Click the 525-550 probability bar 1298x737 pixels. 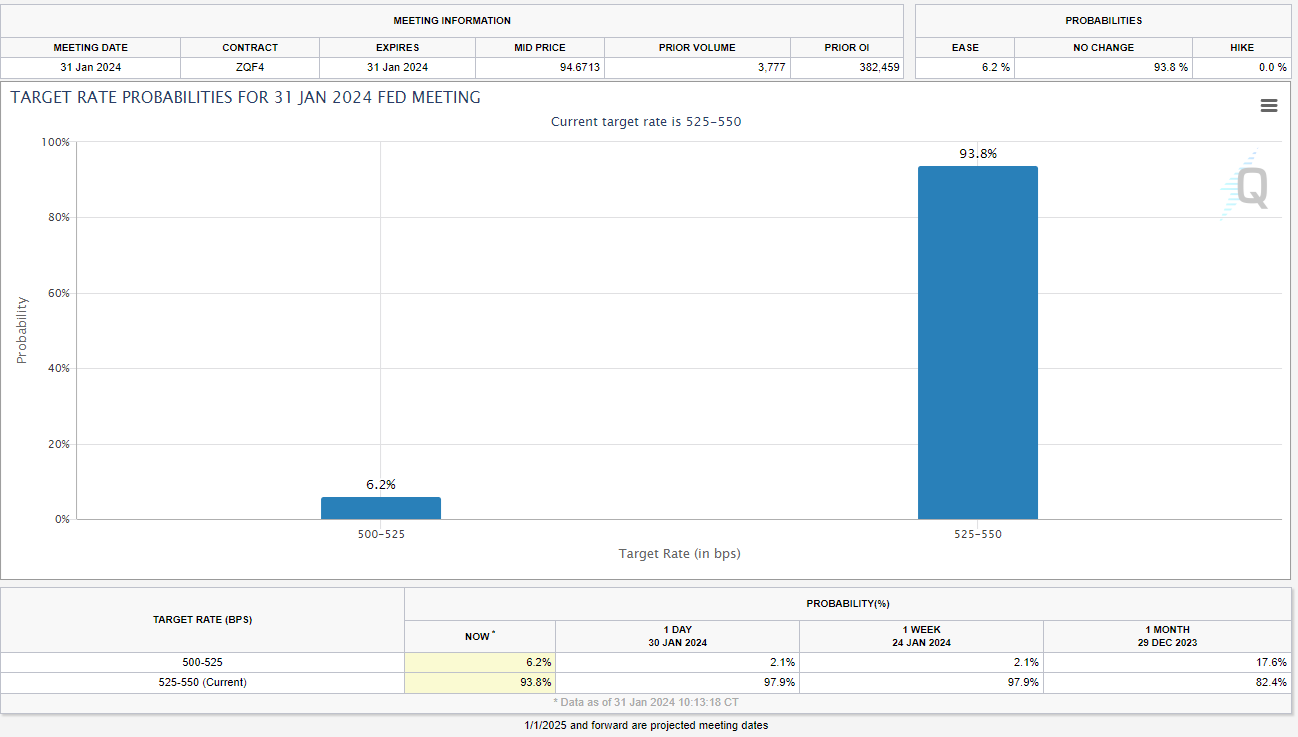pos(977,343)
